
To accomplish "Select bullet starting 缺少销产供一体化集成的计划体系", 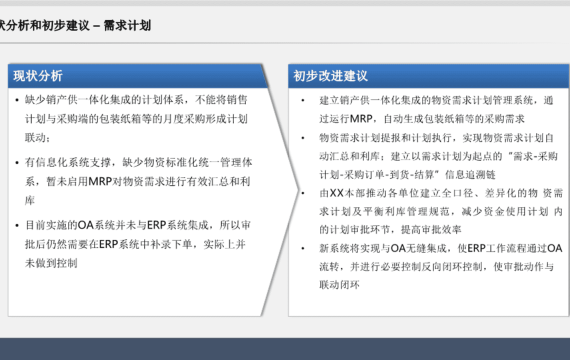I will [x=136, y=119].
